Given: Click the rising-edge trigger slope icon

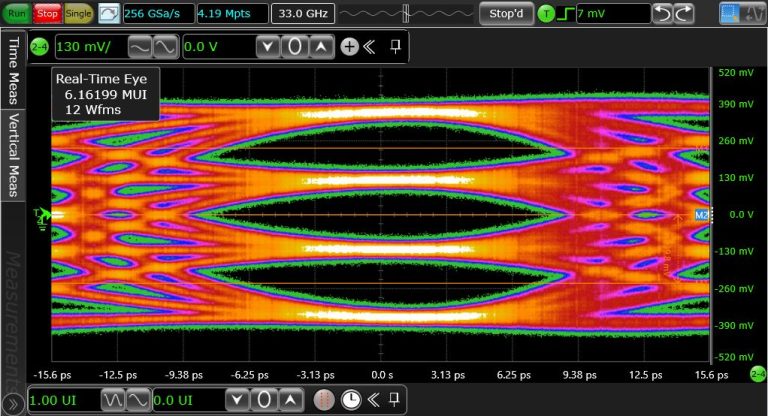Looking at the screenshot, I should point(566,14).
